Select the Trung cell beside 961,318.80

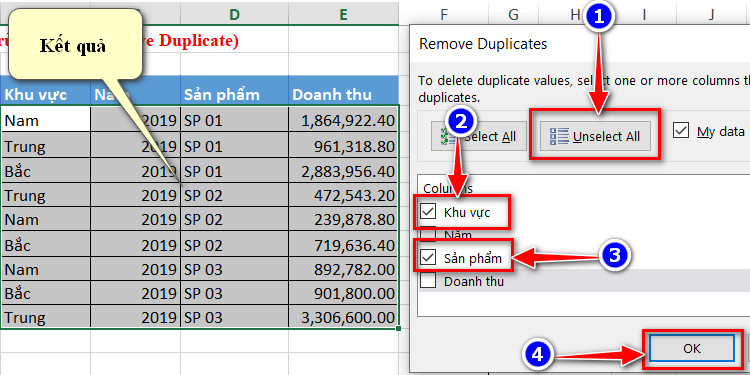tap(45, 145)
